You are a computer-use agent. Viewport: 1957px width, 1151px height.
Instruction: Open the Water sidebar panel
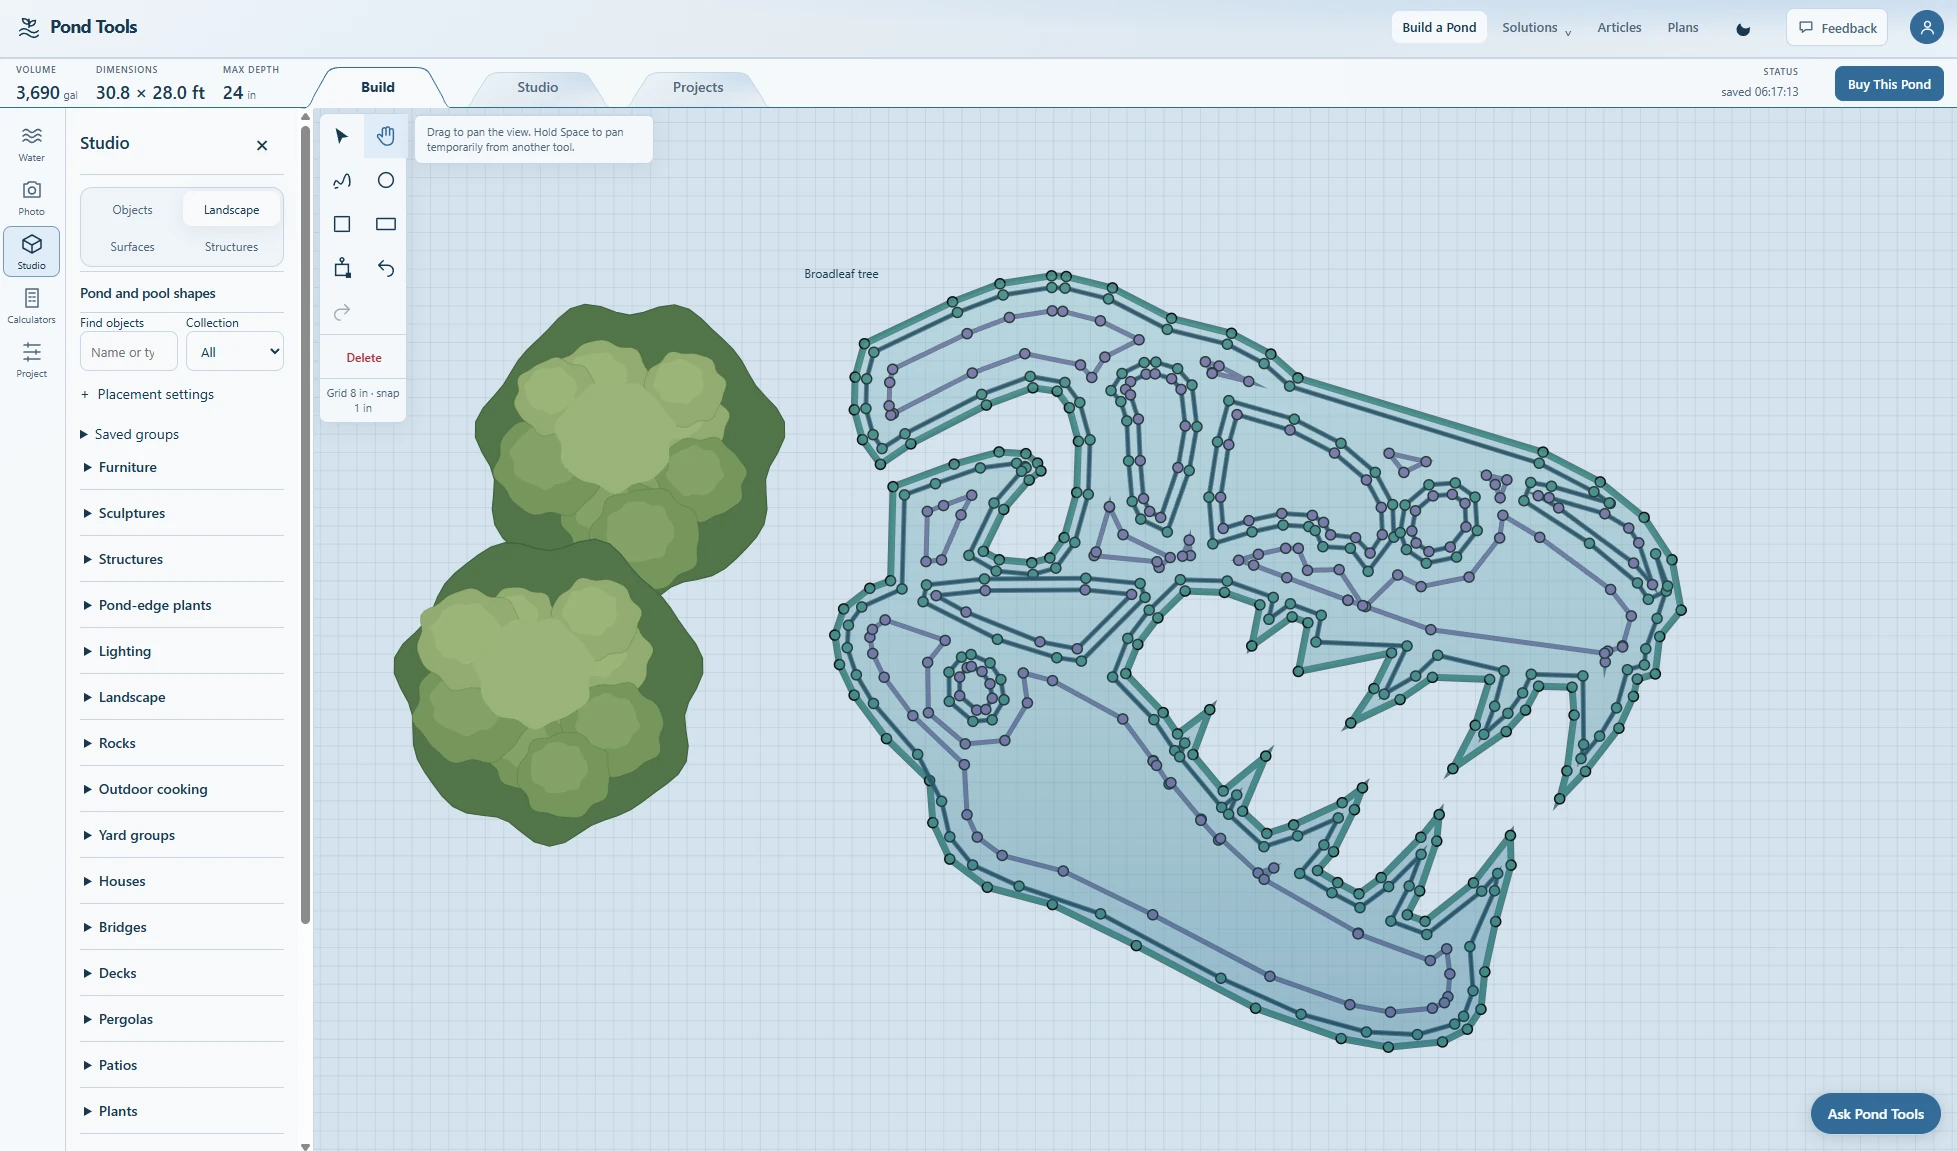[x=32, y=143]
